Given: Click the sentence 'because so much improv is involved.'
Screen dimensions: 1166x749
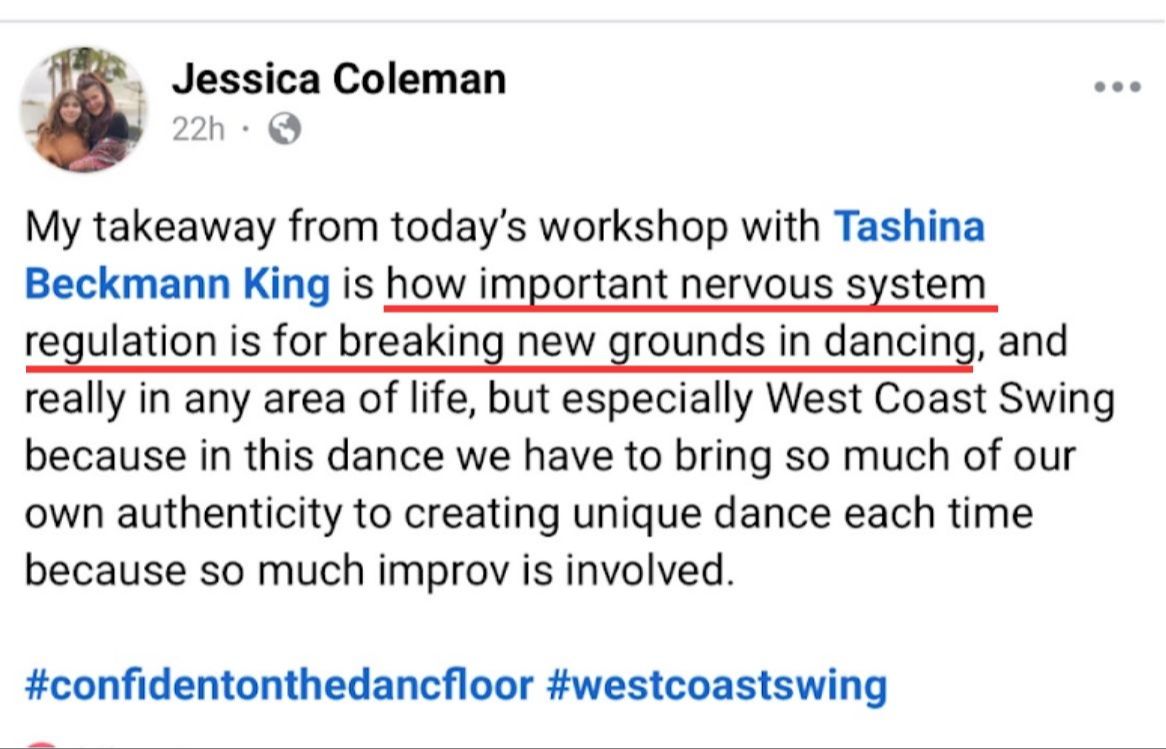Looking at the screenshot, I should click(380, 571).
